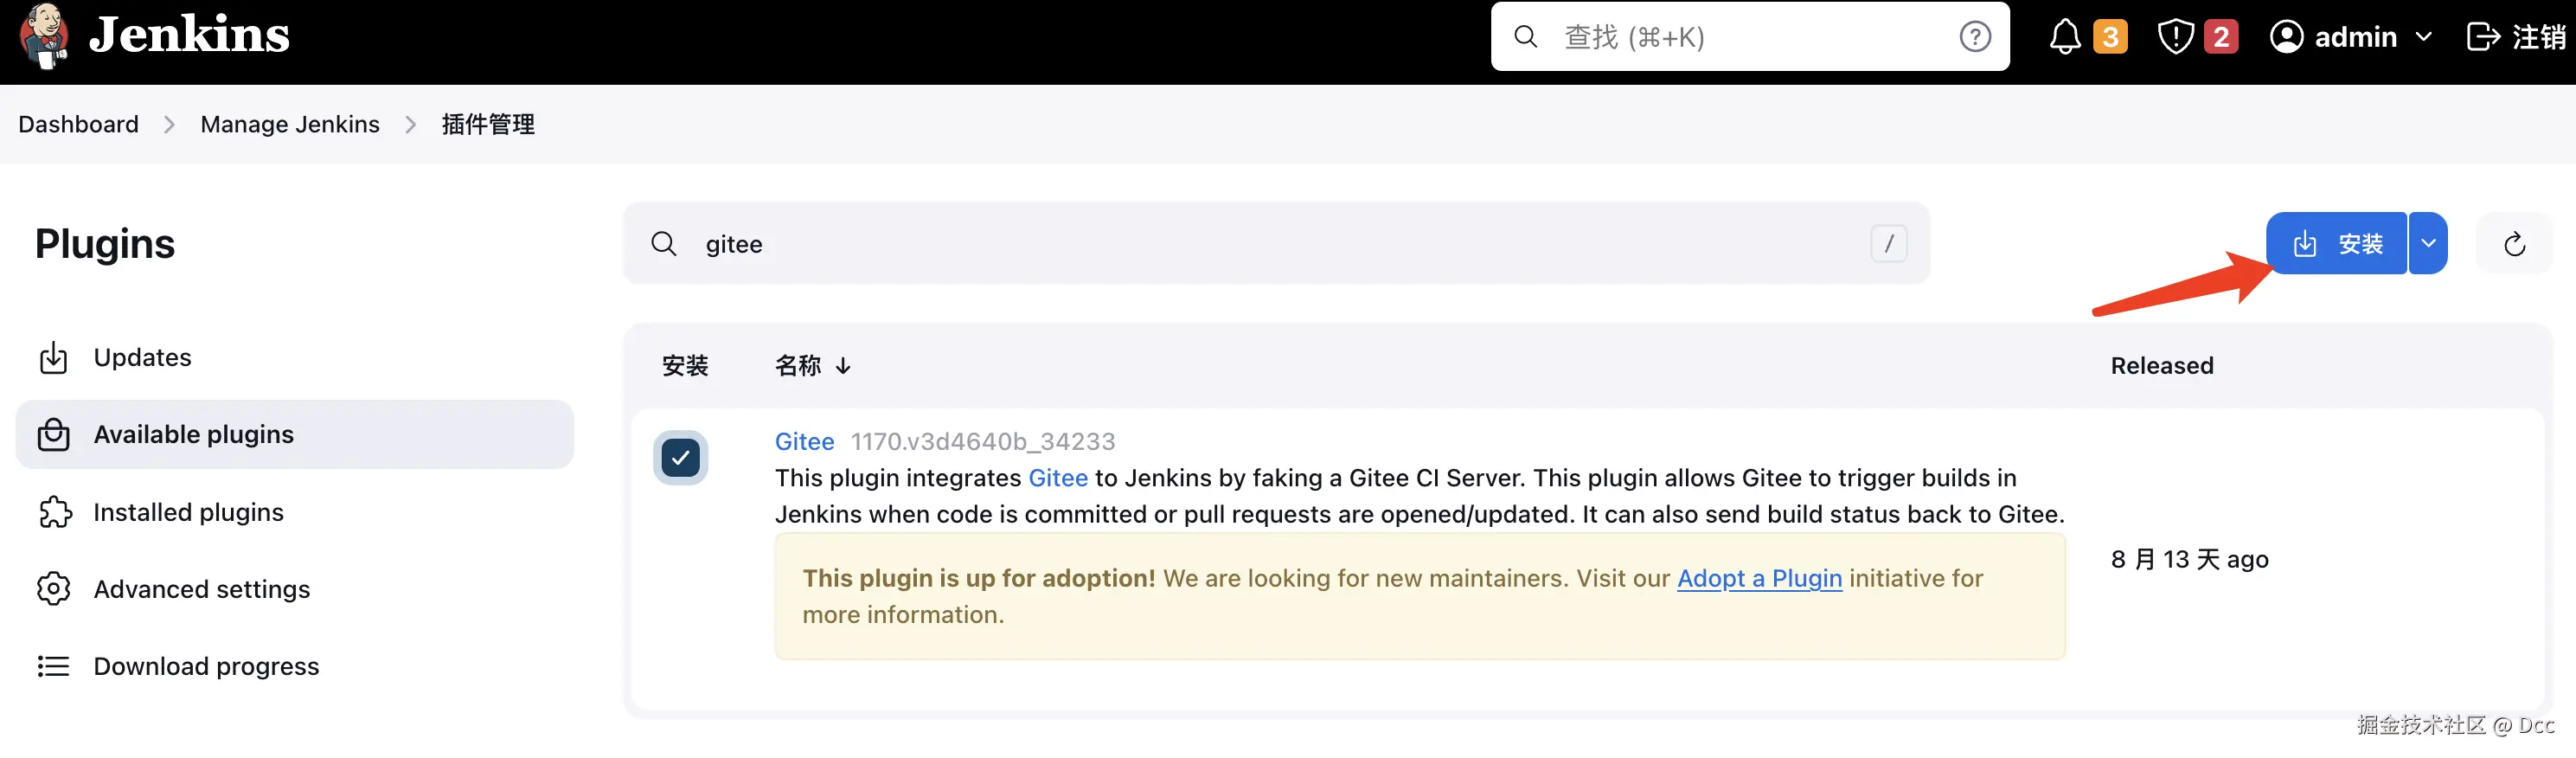Open the notifications bell icon
Viewport: 2576px width, 758px height.
point(2064,37)
